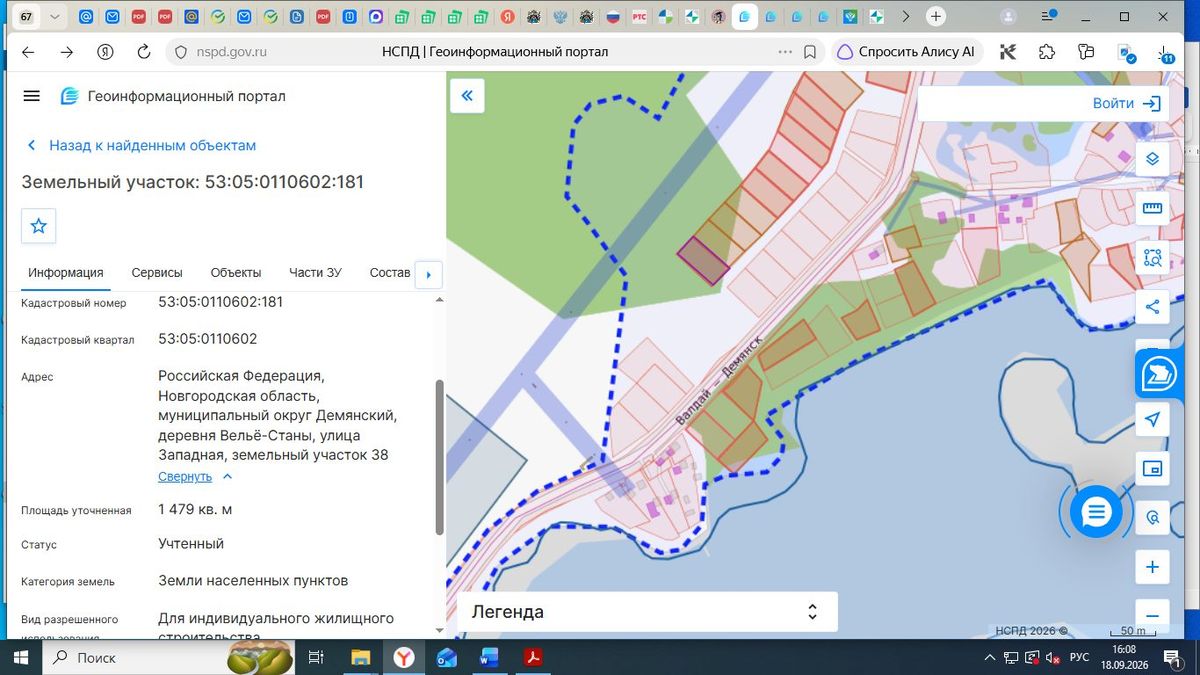Select the ruler measurement tool
1200x675 pixels.
pyautogui.click(x=1152, y=208)
